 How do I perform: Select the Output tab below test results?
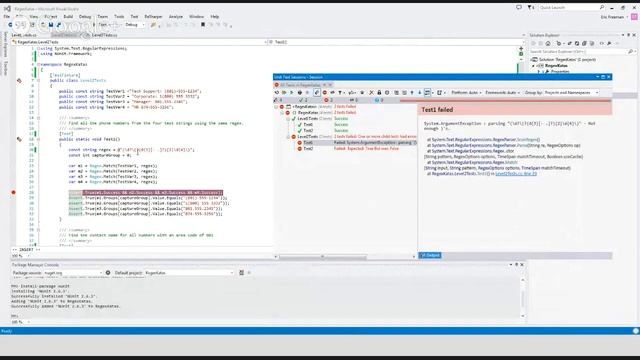(x=430, y=256)
